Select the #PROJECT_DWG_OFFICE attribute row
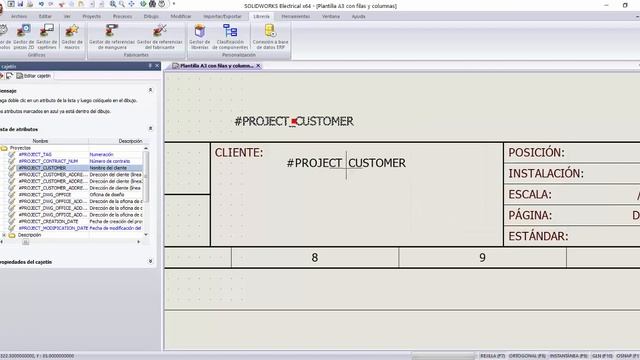The image size is (640, 360). tap(76, 195)
